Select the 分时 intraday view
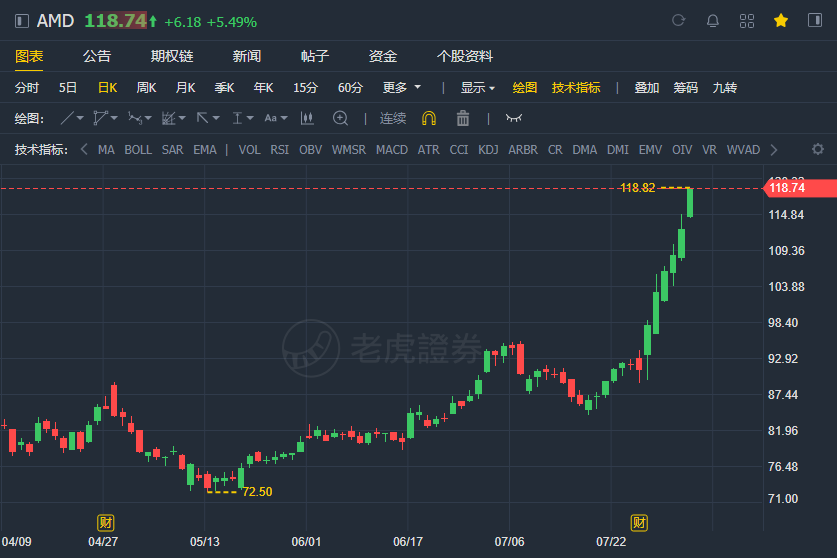Viewport: 837px width, 558px height. point(27,88)
